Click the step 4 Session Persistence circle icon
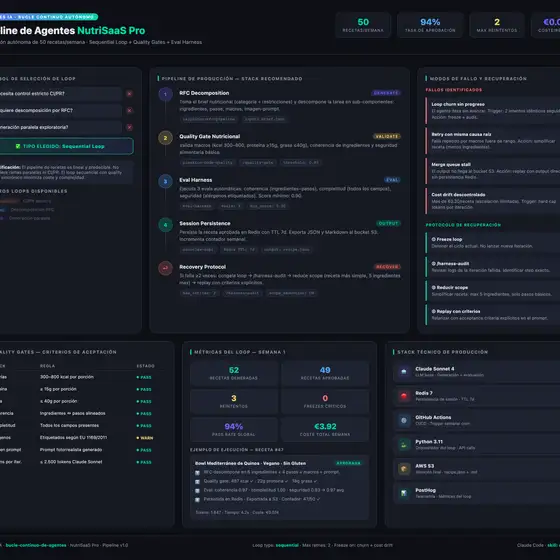 (165, 225)
